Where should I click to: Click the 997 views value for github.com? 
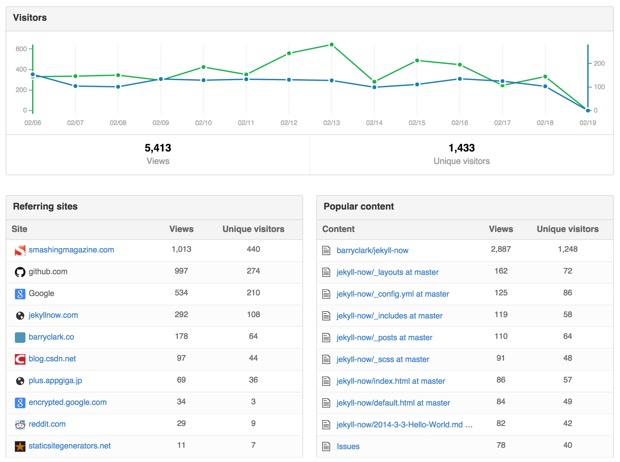coord(181,271)
